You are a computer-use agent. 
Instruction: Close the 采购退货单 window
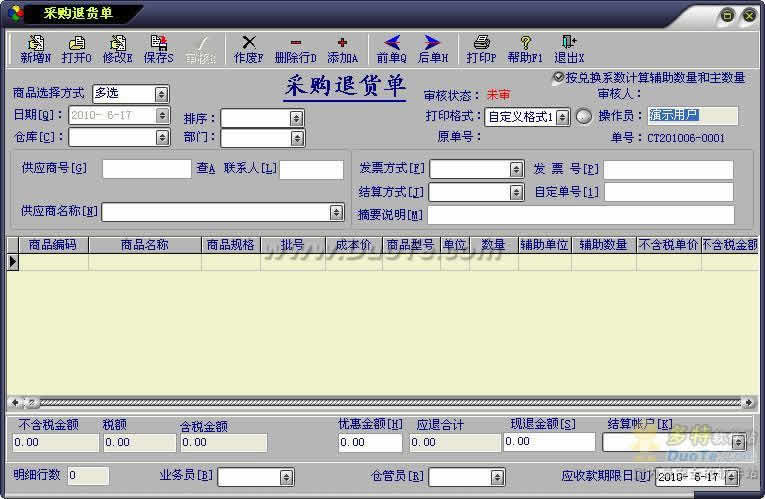749,16
